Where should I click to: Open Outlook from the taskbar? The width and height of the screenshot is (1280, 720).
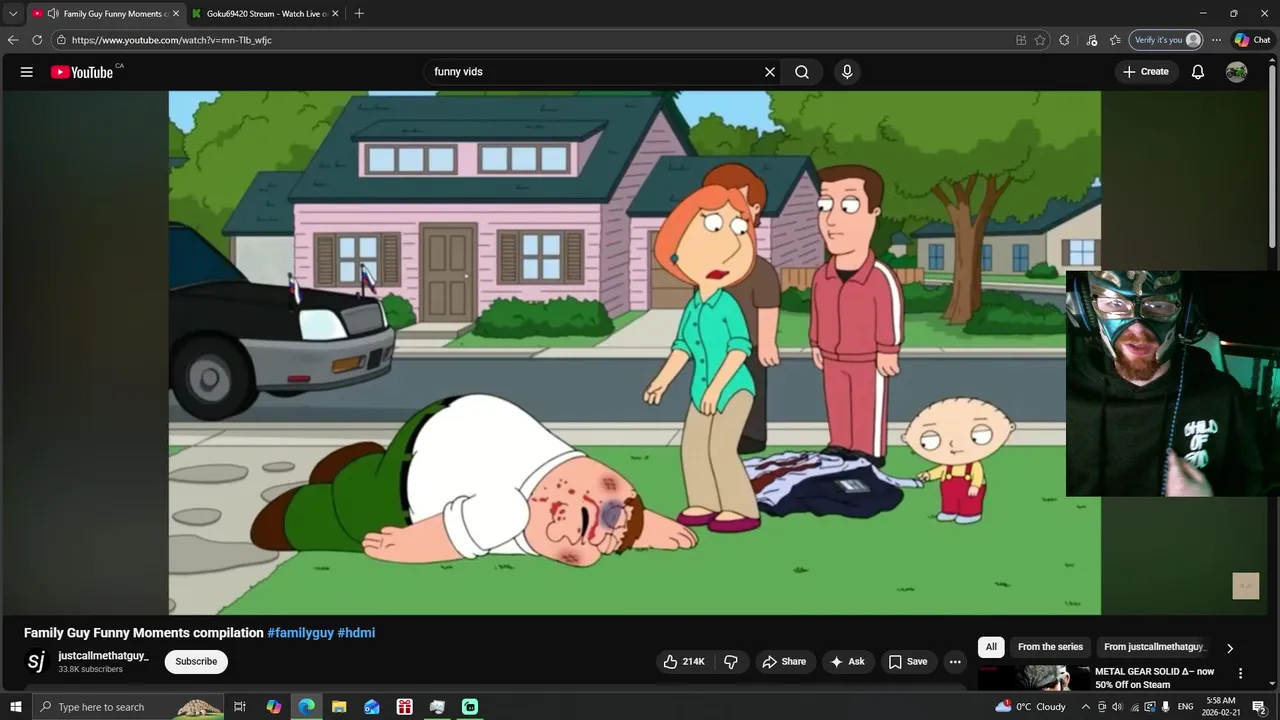pos(372,707)
